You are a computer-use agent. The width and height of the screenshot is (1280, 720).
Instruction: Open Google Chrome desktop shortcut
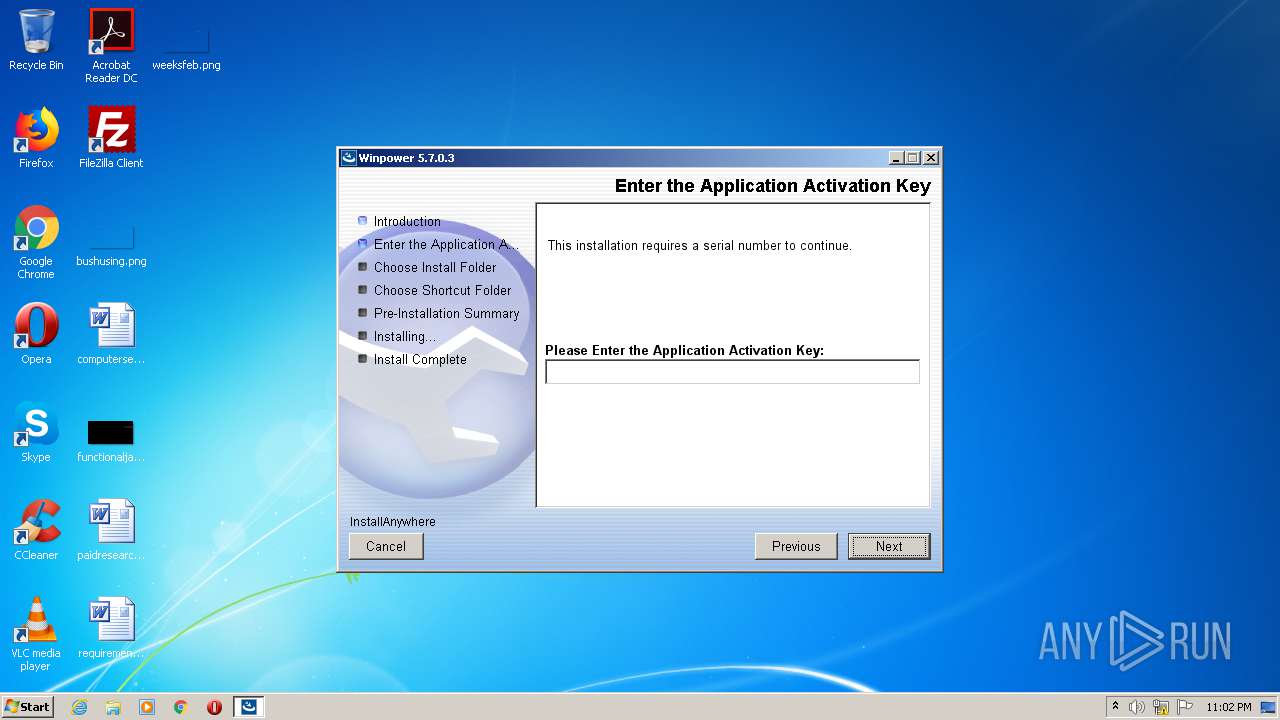tap(36, 242)
